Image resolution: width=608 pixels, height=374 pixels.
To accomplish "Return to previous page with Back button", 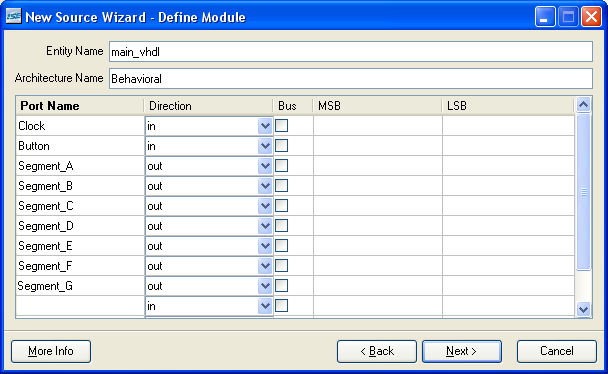I will (377, 351).
